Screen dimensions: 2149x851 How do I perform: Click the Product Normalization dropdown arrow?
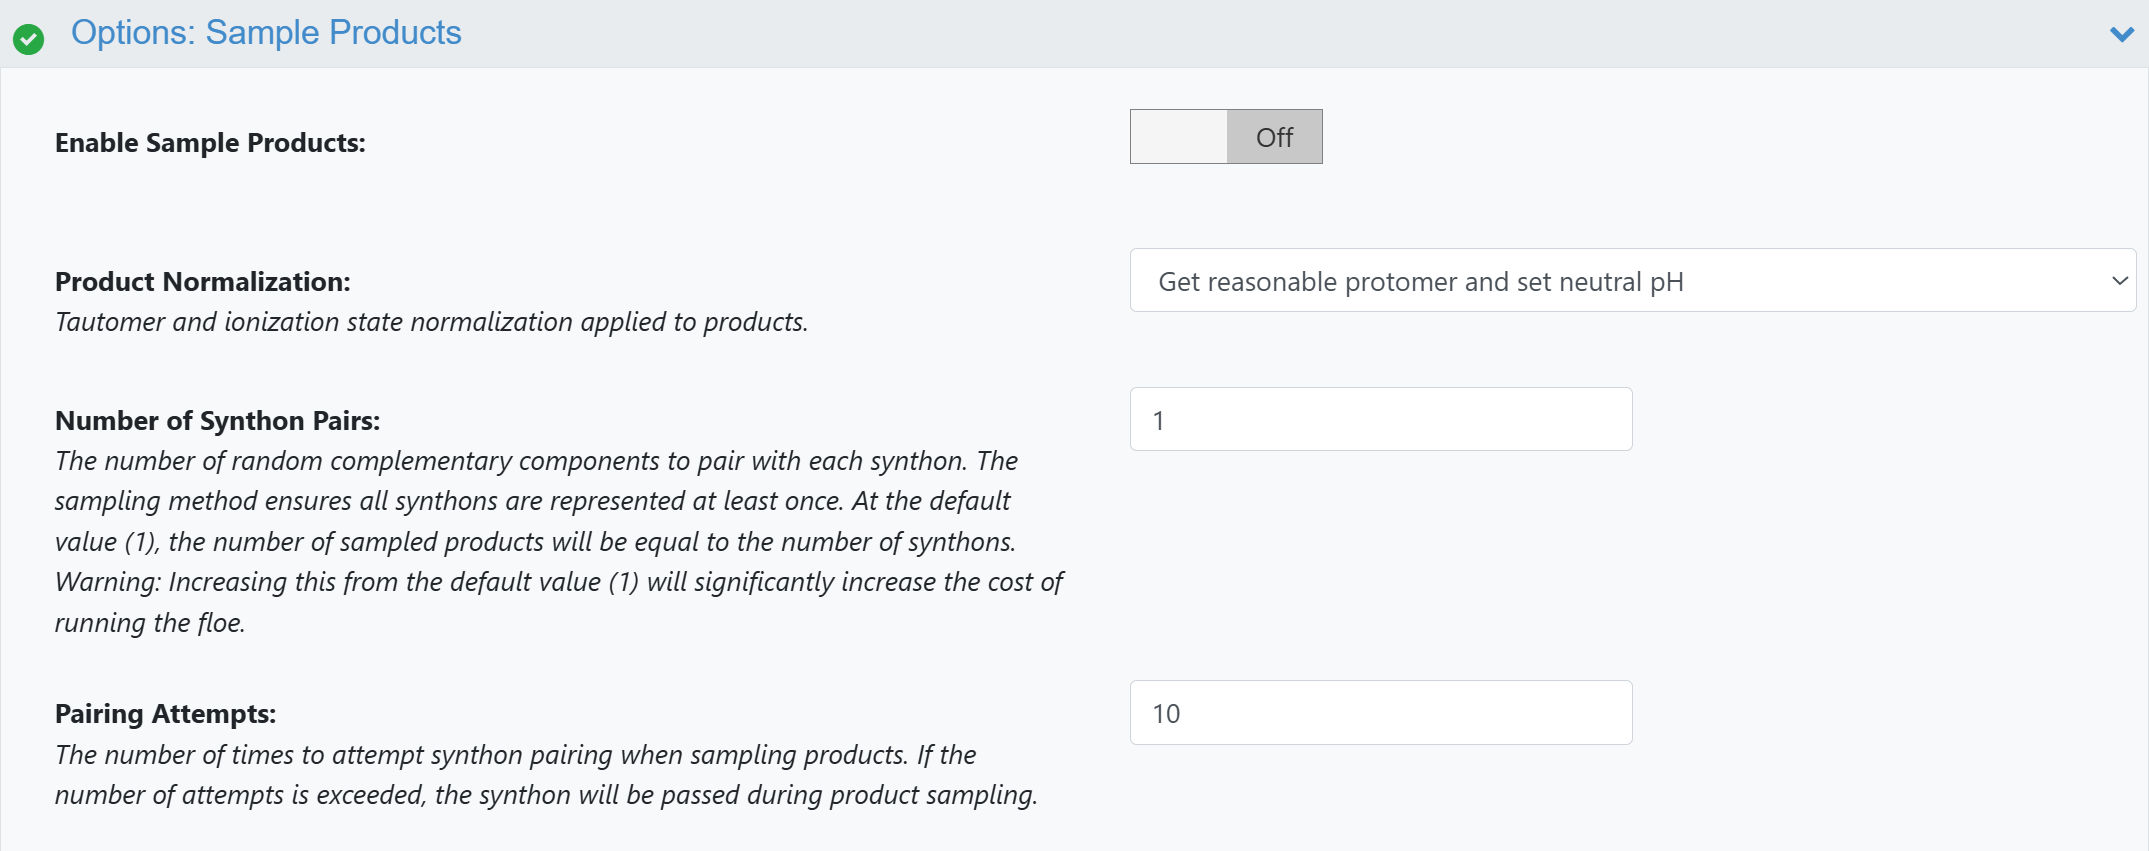[x=2118, y=281]
